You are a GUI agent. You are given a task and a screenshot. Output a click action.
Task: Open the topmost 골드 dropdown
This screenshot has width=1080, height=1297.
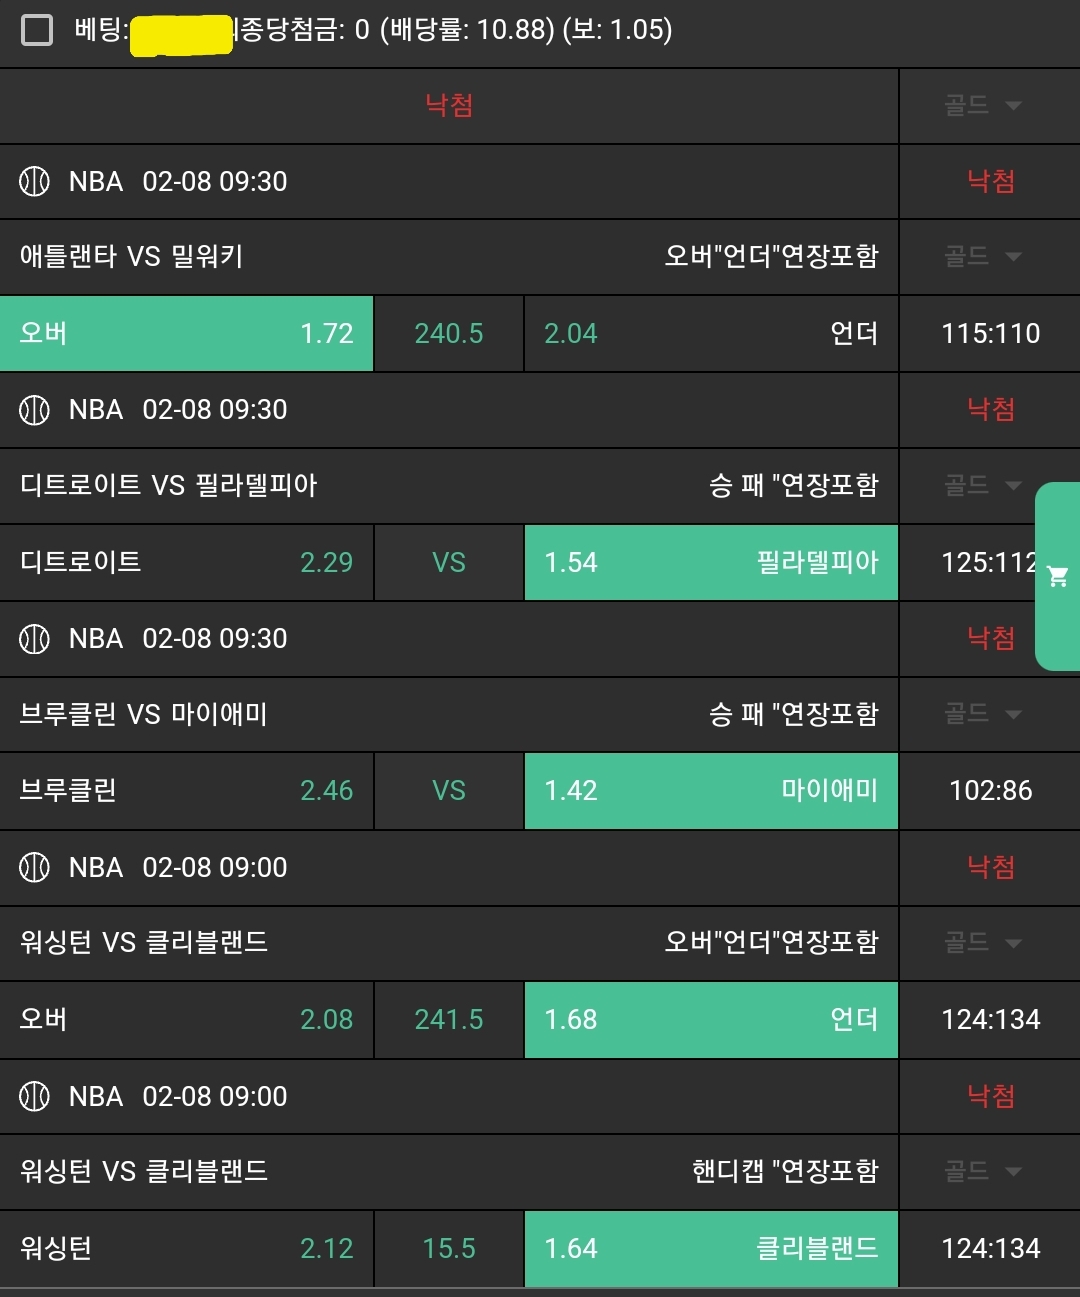(983, 105)
